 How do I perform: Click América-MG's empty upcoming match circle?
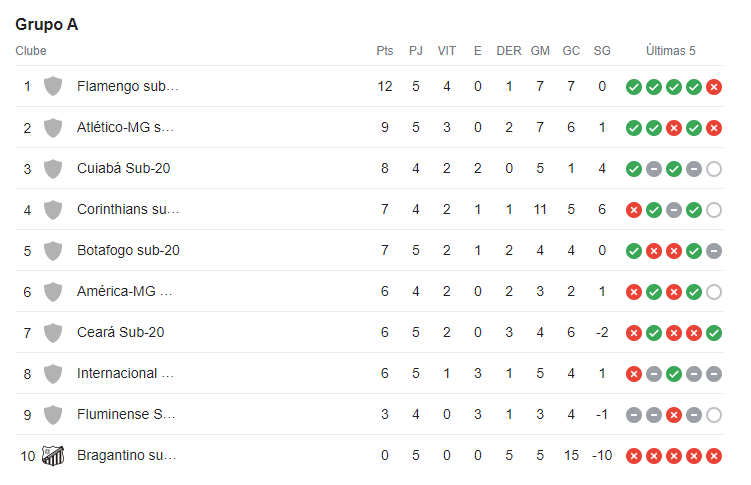click(714, 292)
